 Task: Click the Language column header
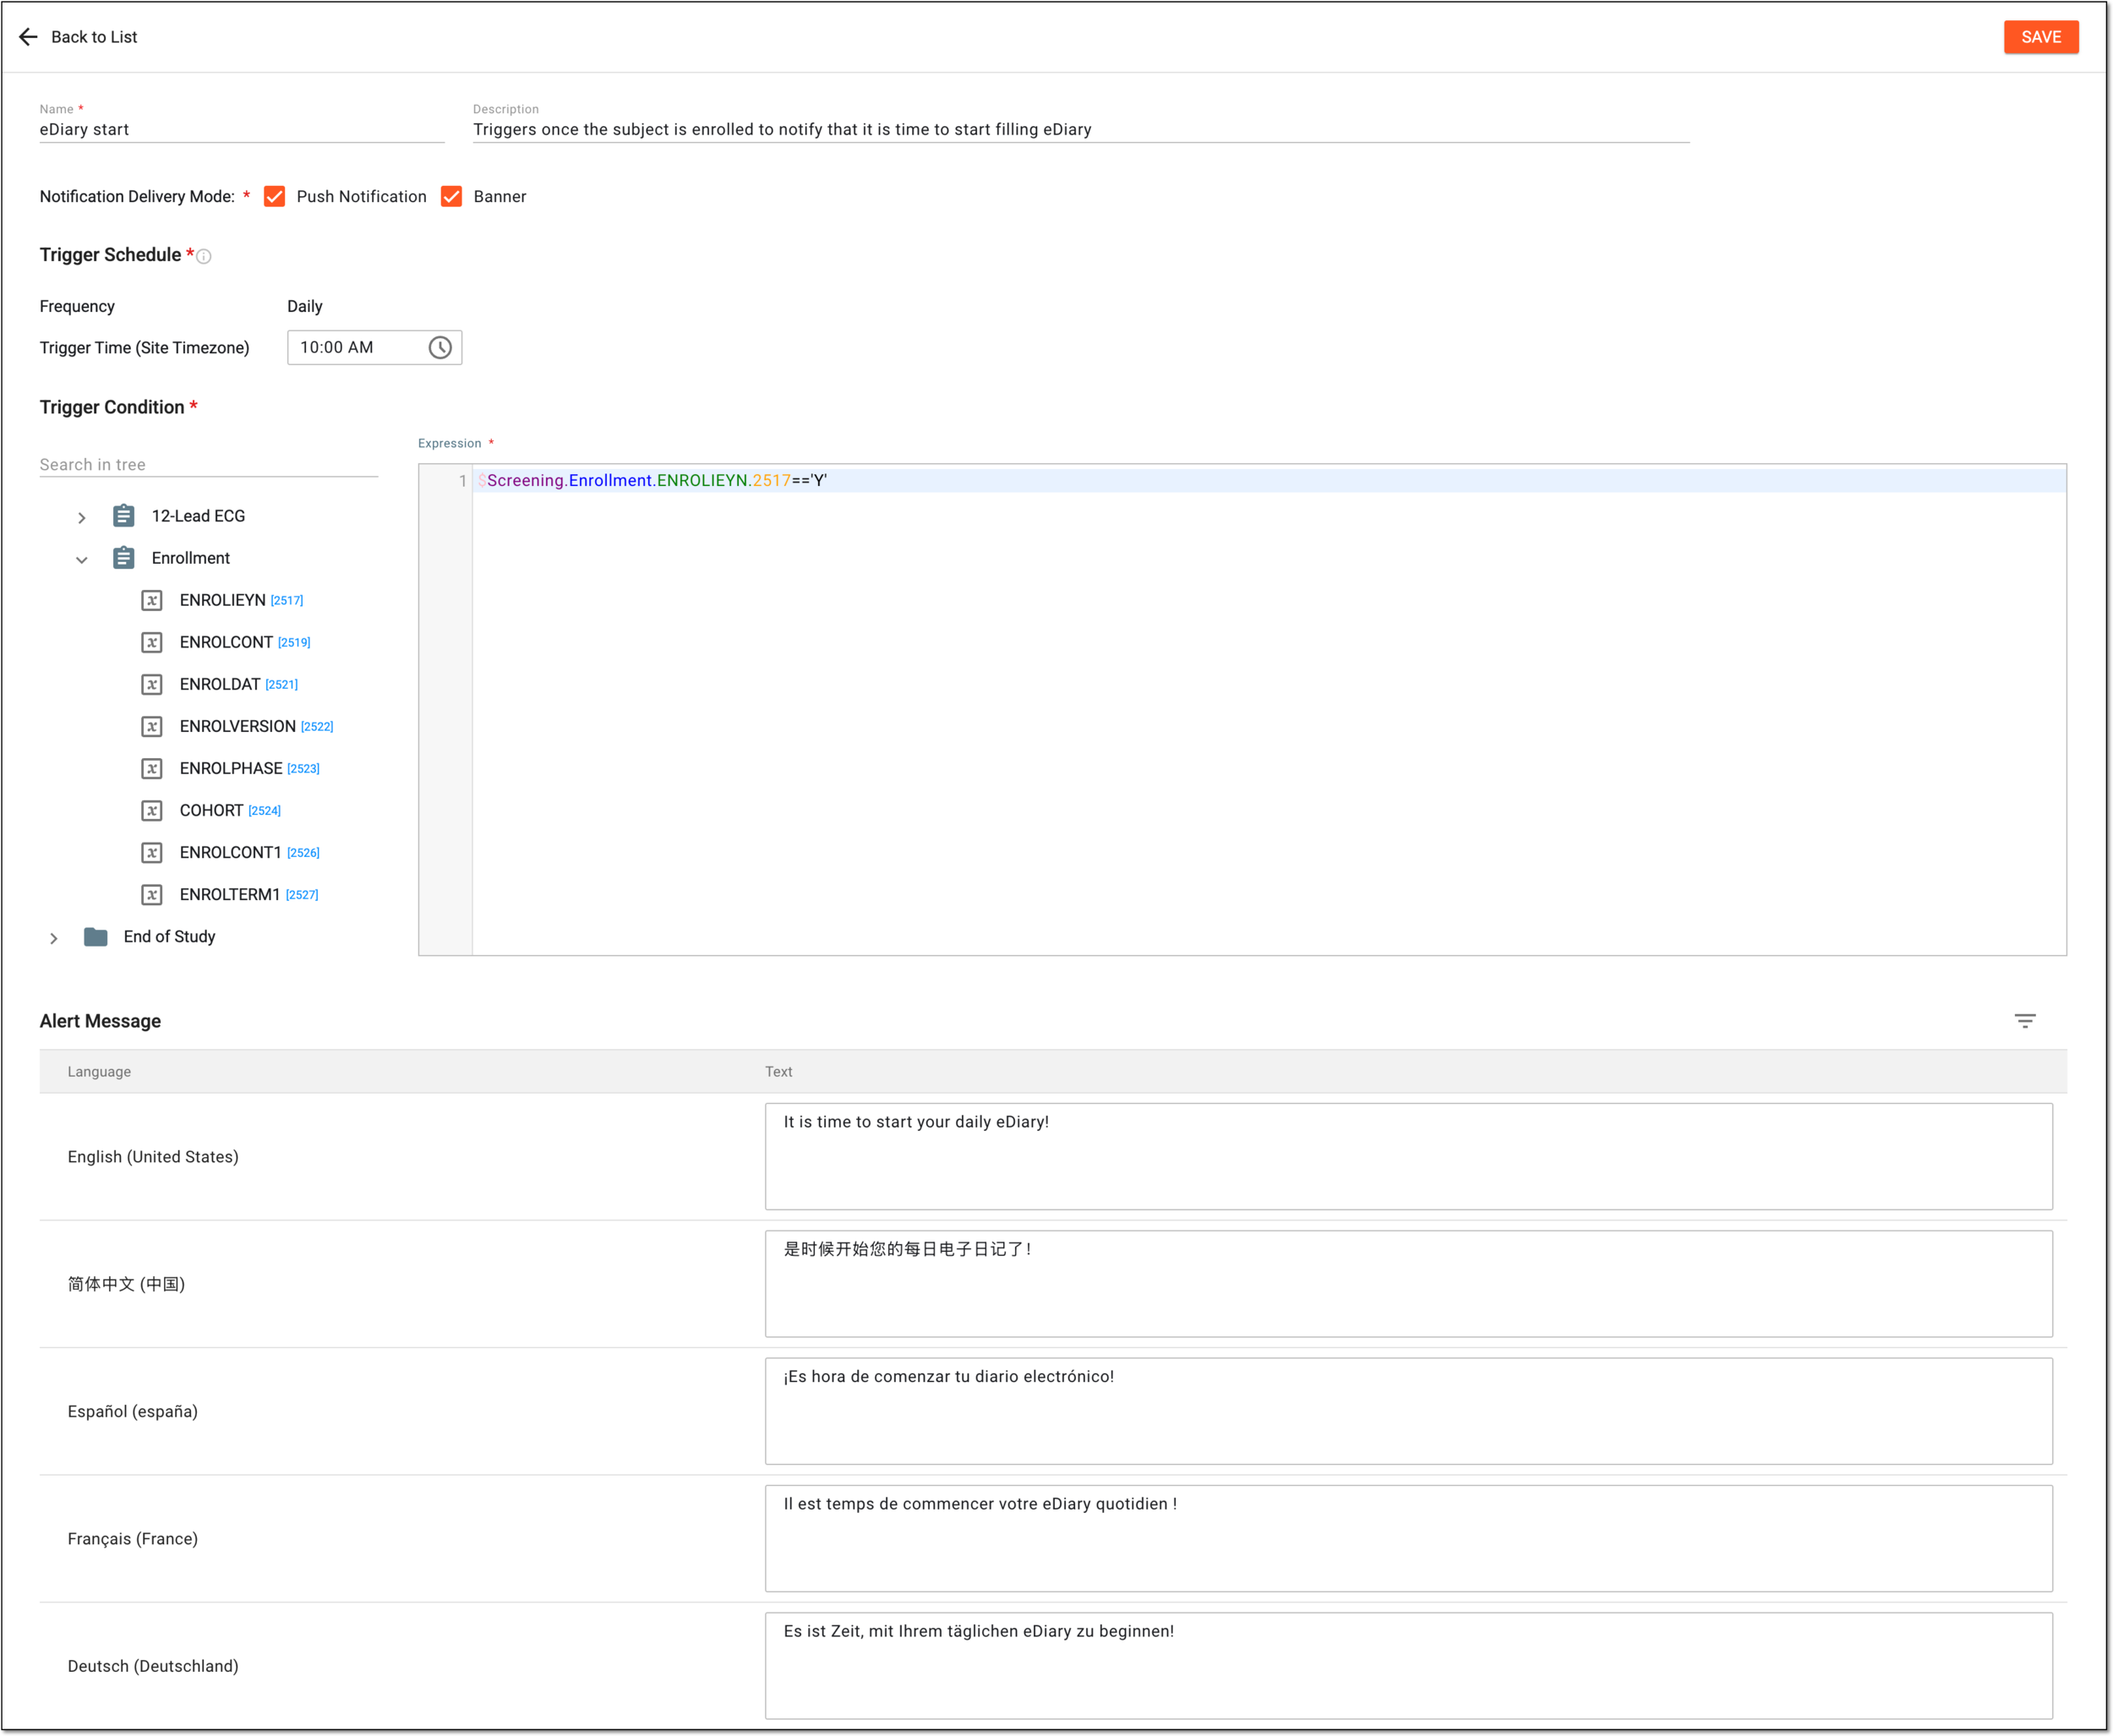99,1072
